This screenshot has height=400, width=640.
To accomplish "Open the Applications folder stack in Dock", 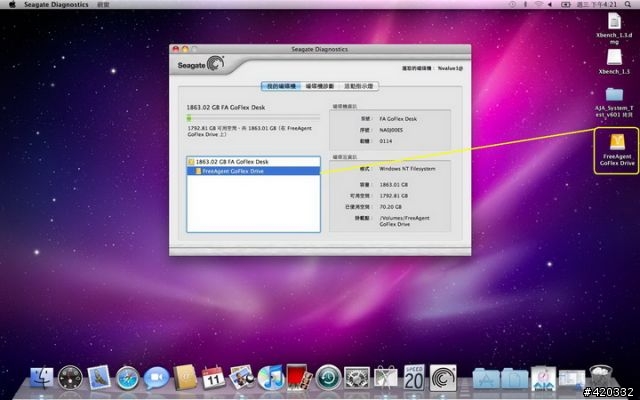I will [486, 378].
